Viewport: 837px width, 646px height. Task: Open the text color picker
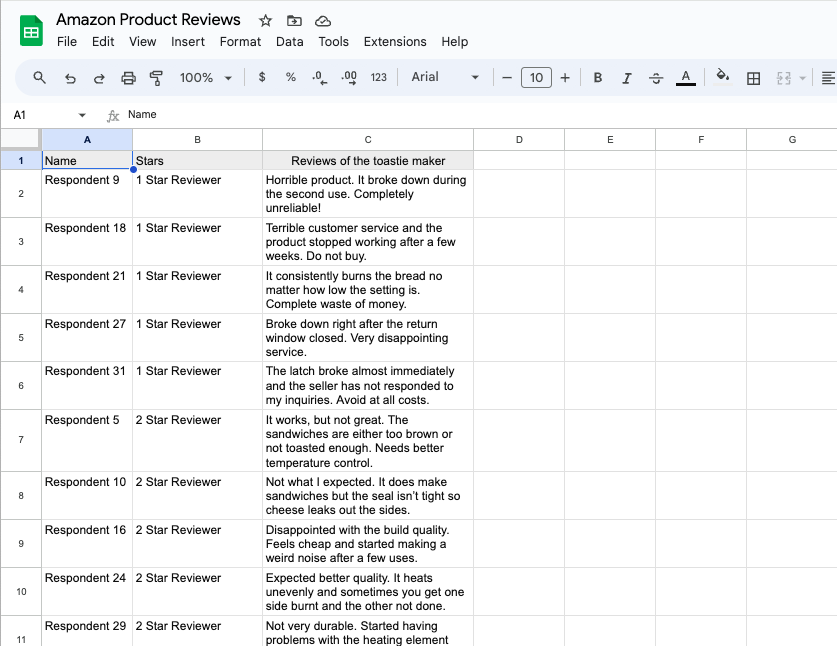tap(685, 78)
